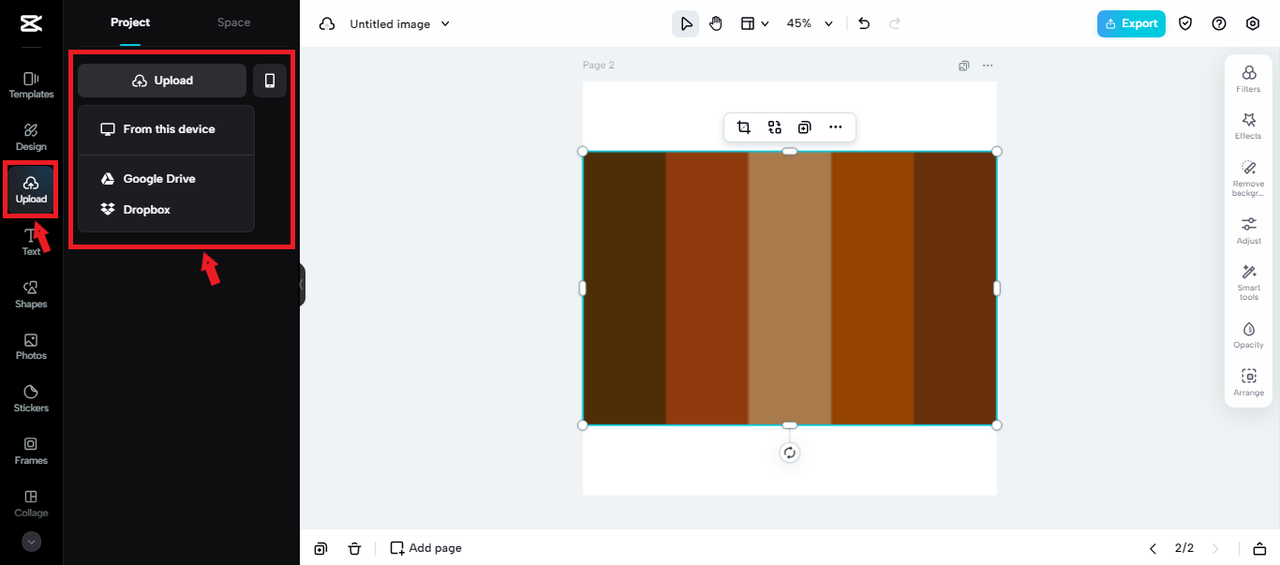The height and width of the screenshot is (565, 1280).
Task: Click the upload from phone icon
Action: pos(270,80)
